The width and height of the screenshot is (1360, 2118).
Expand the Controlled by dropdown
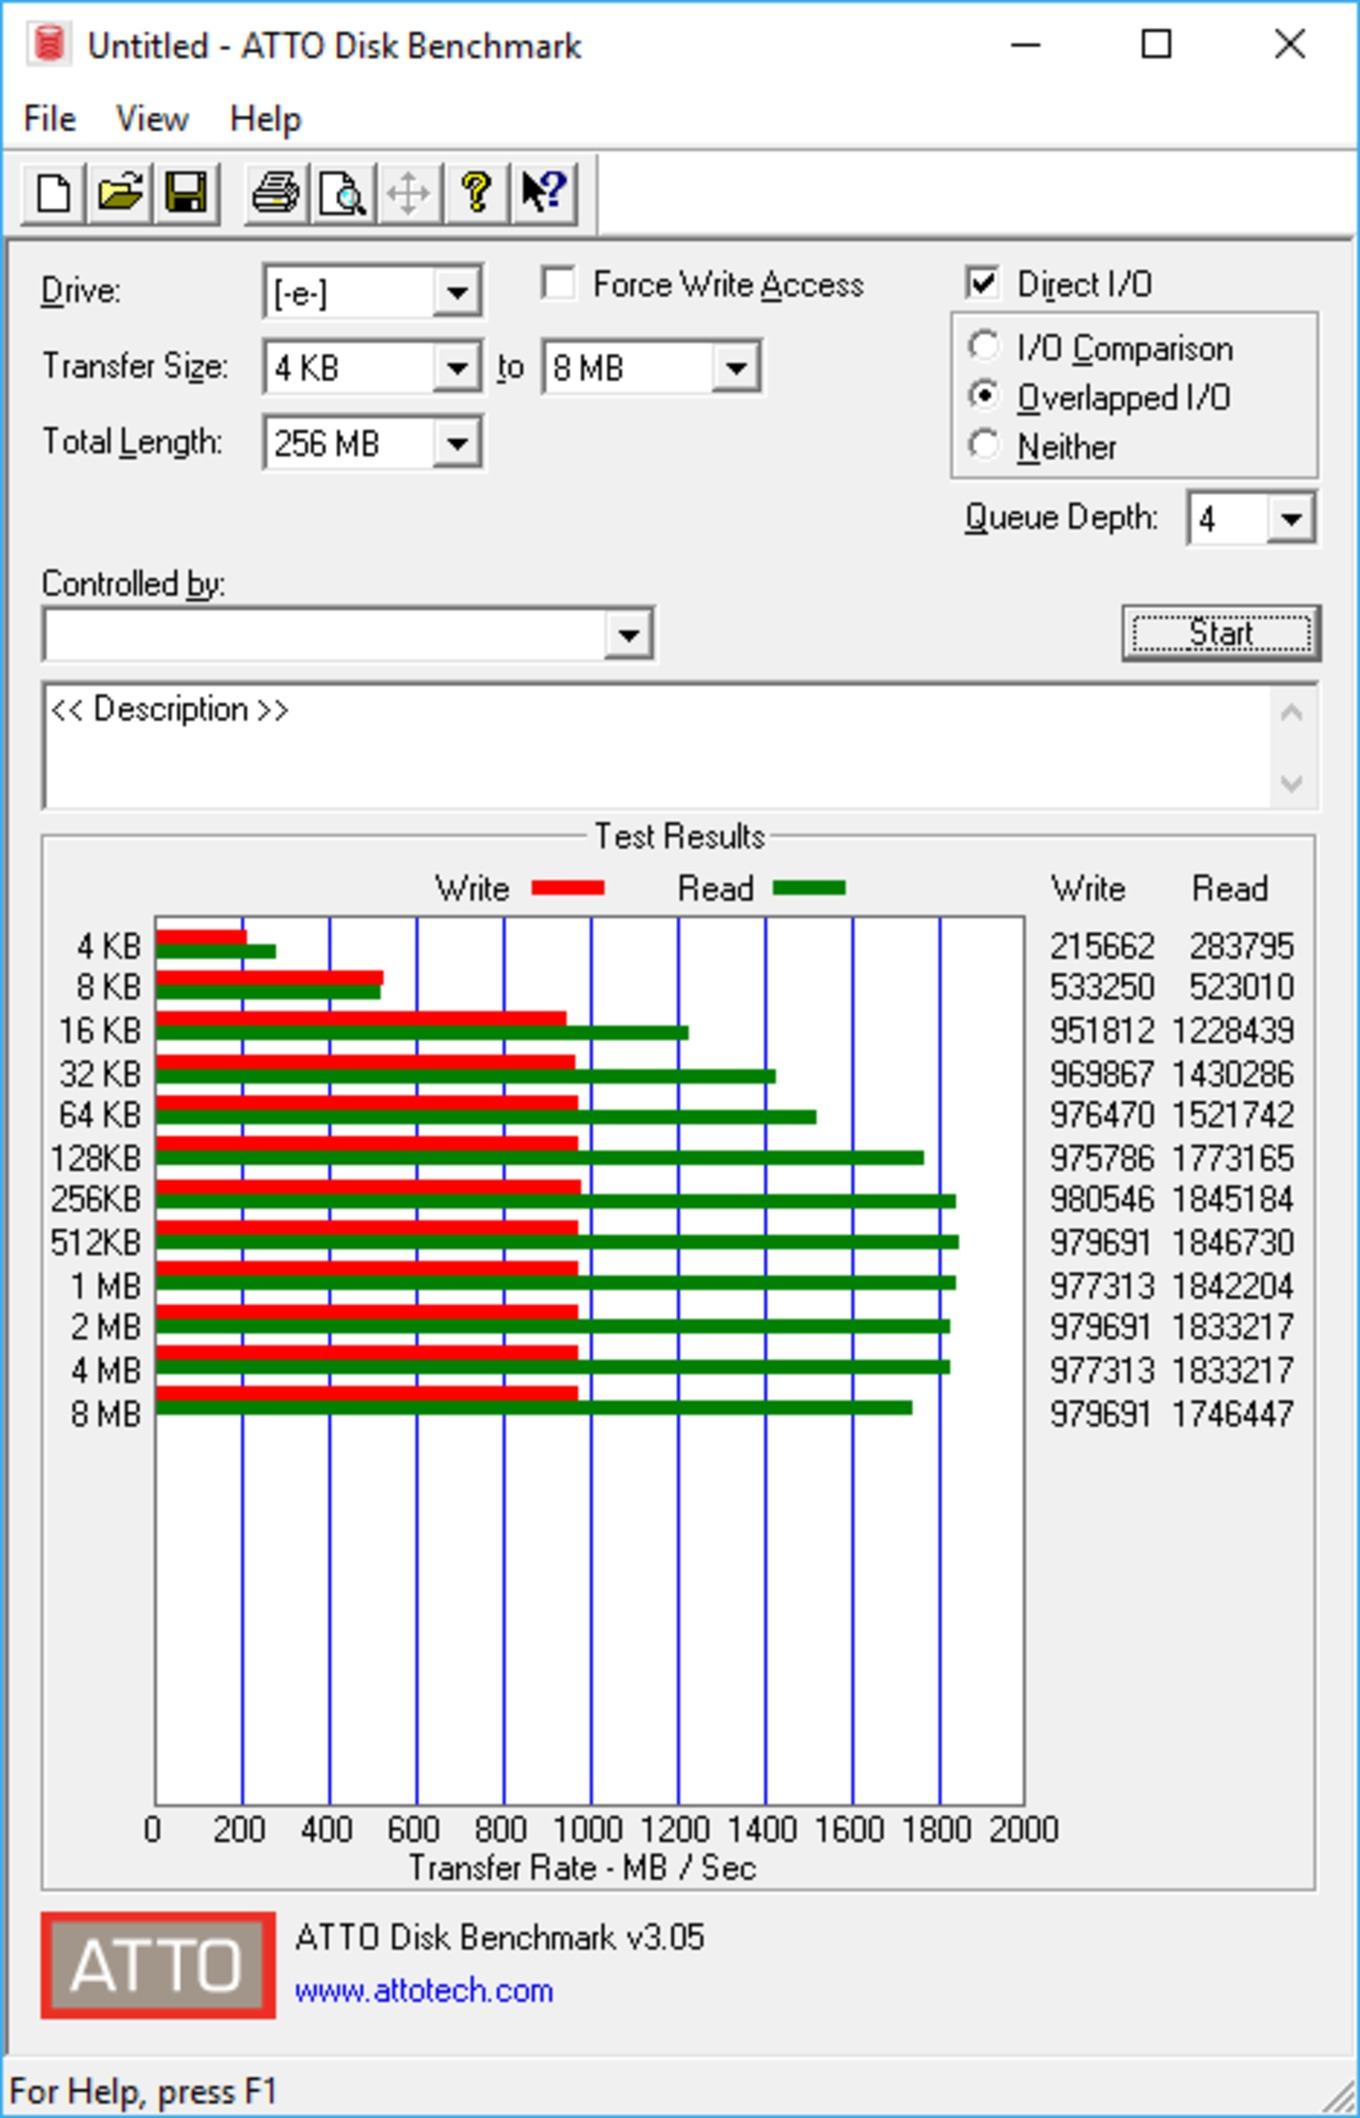tap(628, 634)
